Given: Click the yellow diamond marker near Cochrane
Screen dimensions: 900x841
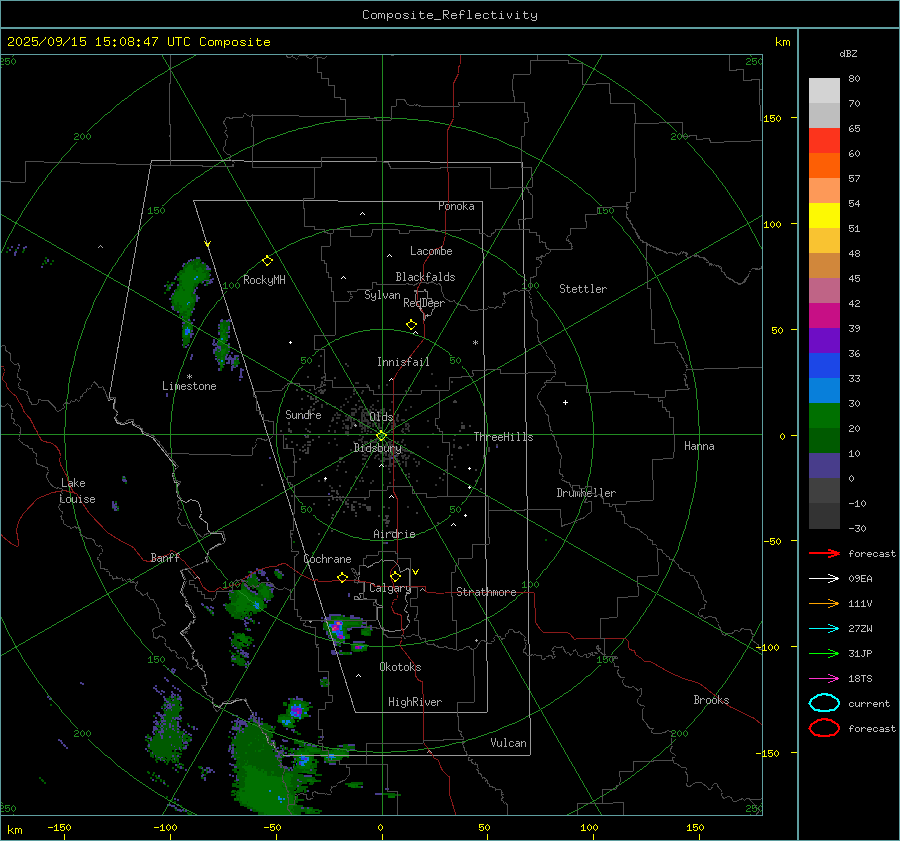Looking at the screenshot, I should [x=342, y=577].
